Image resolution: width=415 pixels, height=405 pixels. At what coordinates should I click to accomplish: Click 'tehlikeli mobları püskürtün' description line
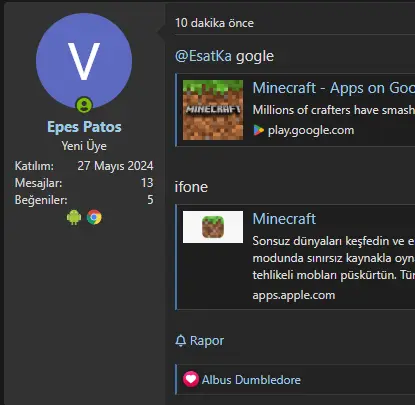click(334, 275)
